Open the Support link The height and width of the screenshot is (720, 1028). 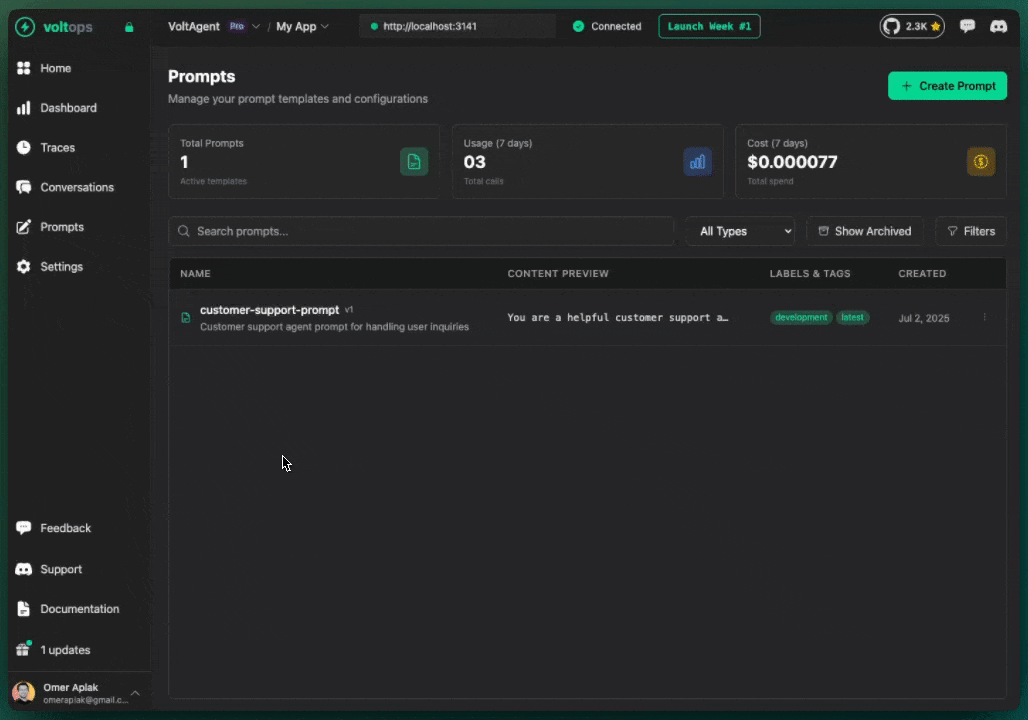(61, 569)
